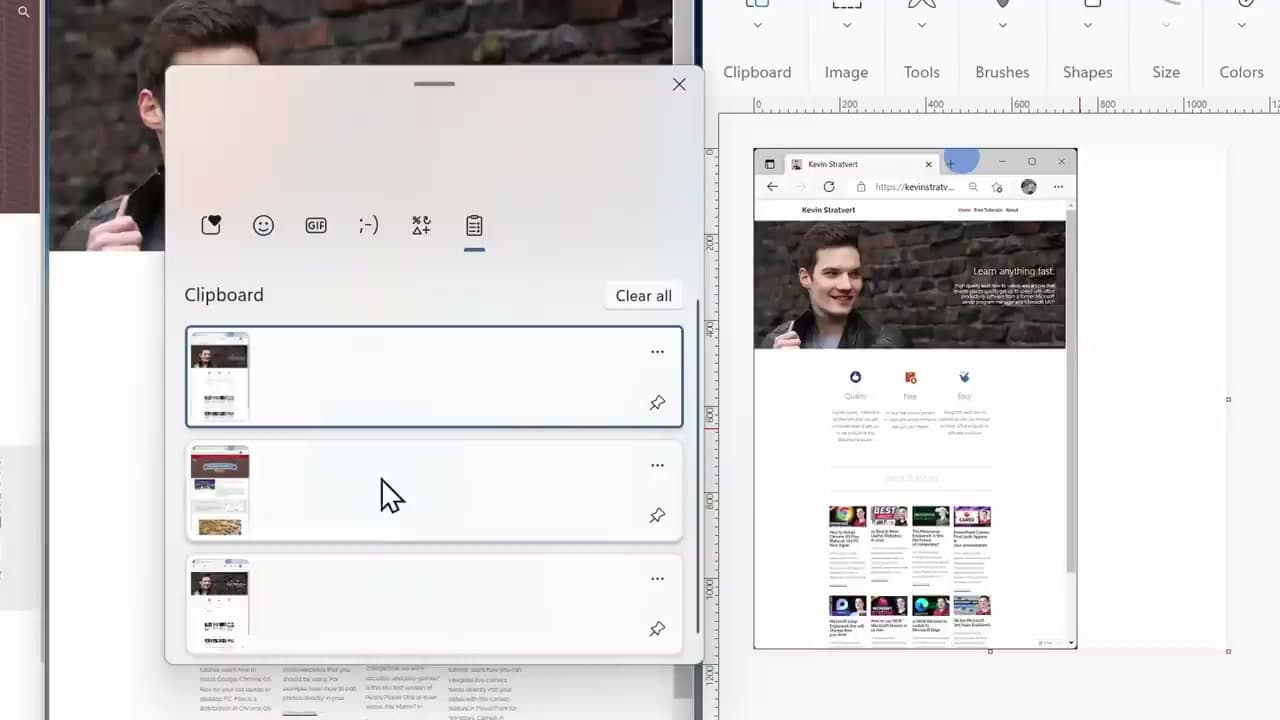
Task: Pin the second clipboard item
Action: coord(657,516)
